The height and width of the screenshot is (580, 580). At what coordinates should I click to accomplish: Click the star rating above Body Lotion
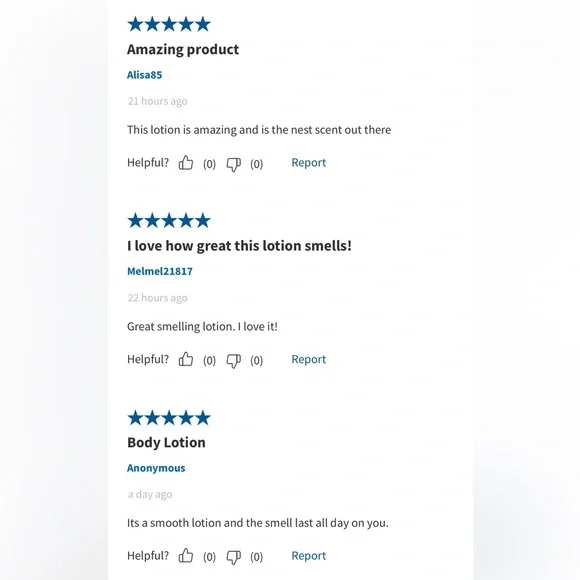[169, 418]
